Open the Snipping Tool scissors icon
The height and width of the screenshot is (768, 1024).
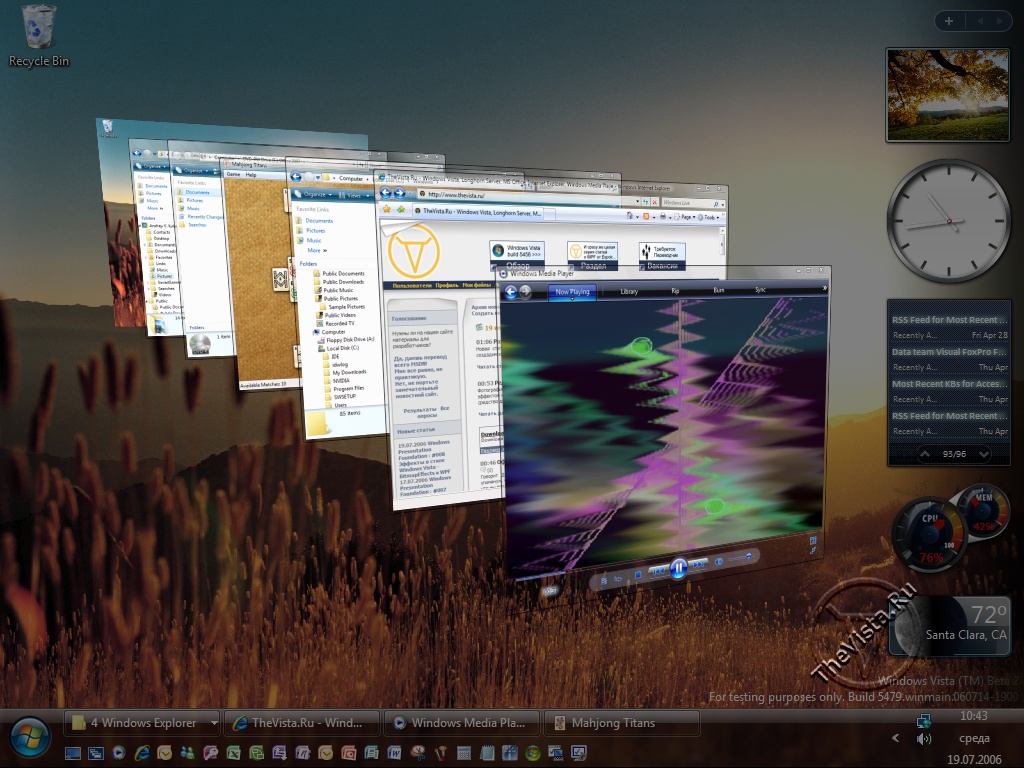(x=417, y=753)
